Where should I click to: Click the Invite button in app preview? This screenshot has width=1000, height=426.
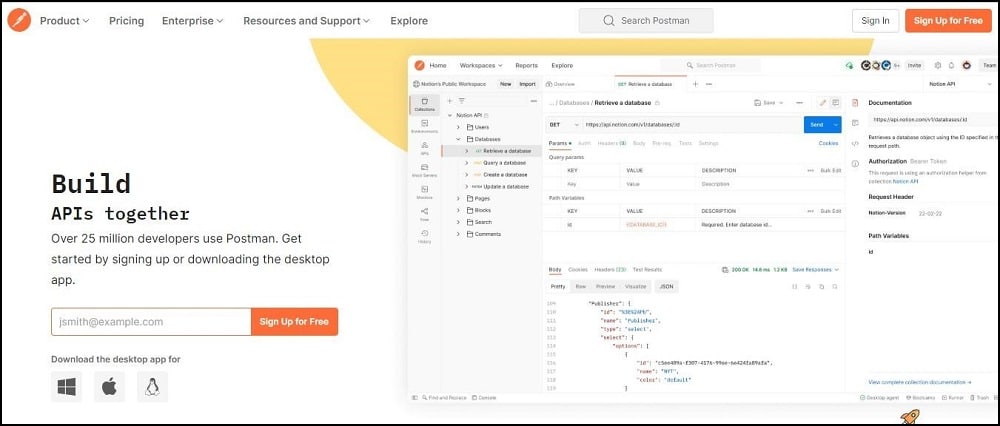click(x=915, y=65)
